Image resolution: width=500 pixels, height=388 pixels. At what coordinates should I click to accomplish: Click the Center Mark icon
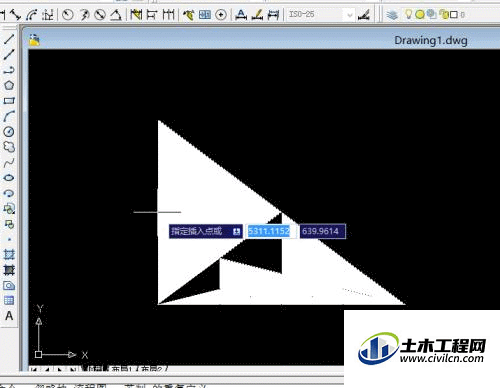(221, 15)
